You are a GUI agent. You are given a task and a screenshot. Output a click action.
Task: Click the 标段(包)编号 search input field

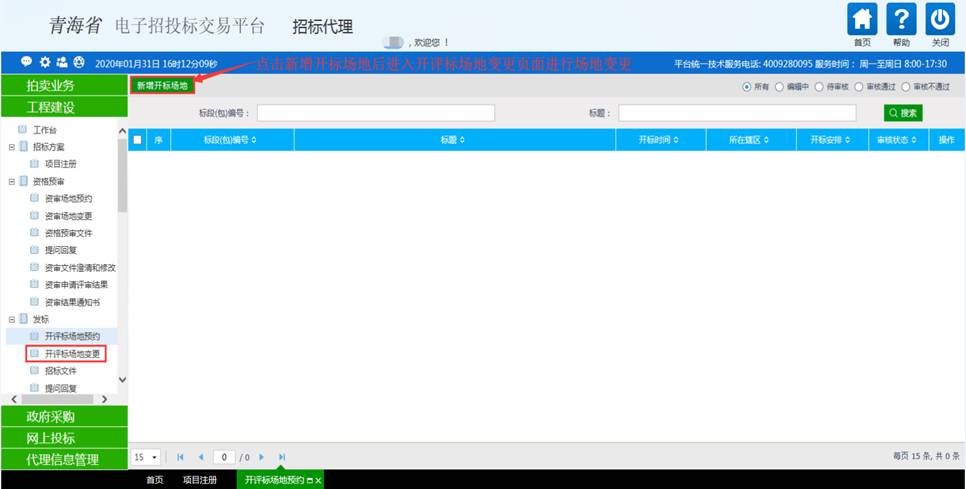[x=375, y=113]
